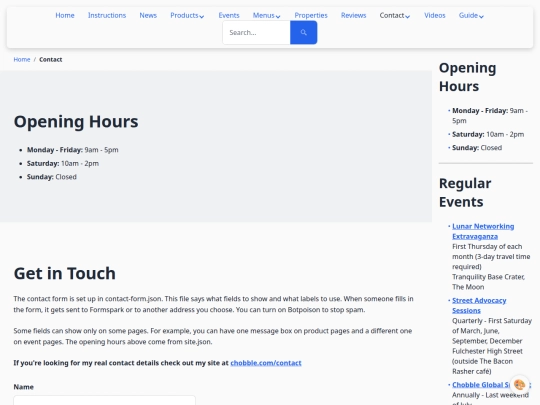Open the Properties nav item
Screen dimensions: 540x405
[311, 15]
